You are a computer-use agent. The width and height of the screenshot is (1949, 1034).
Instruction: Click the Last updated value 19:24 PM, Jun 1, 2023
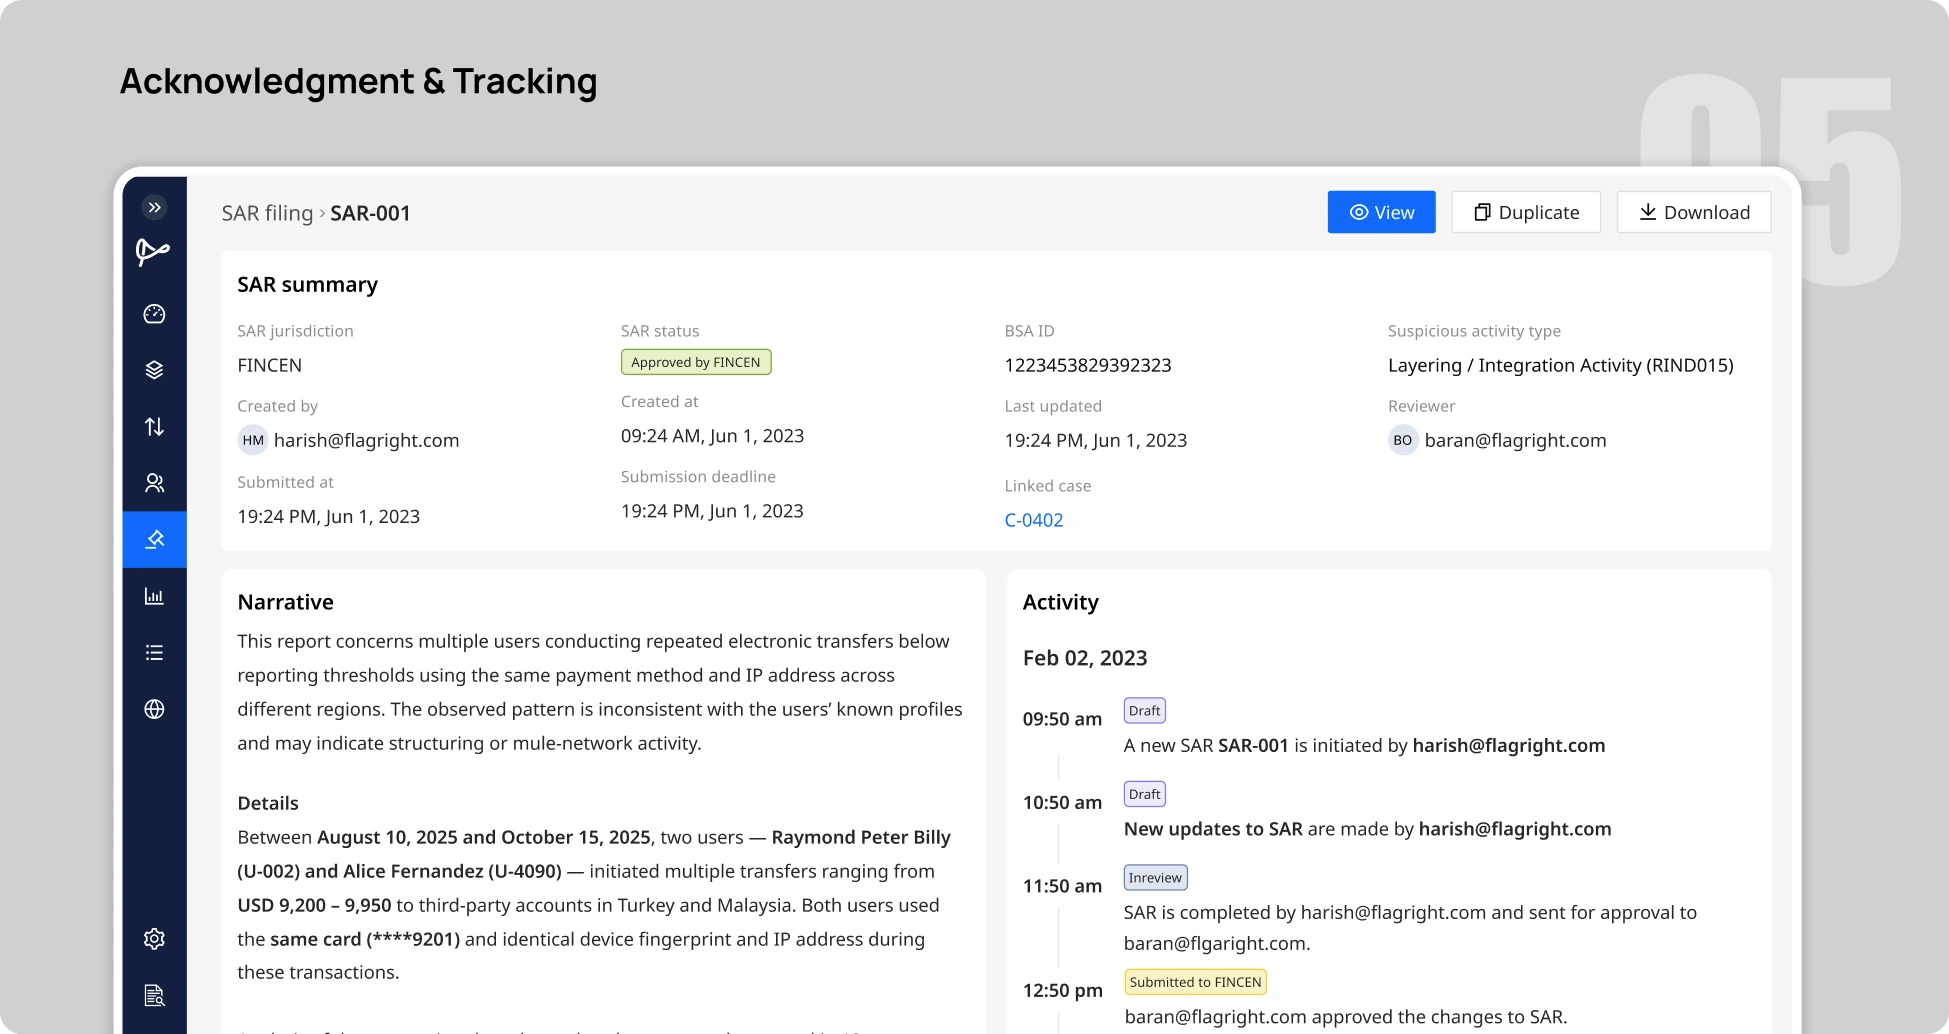tap(1096, 440)
